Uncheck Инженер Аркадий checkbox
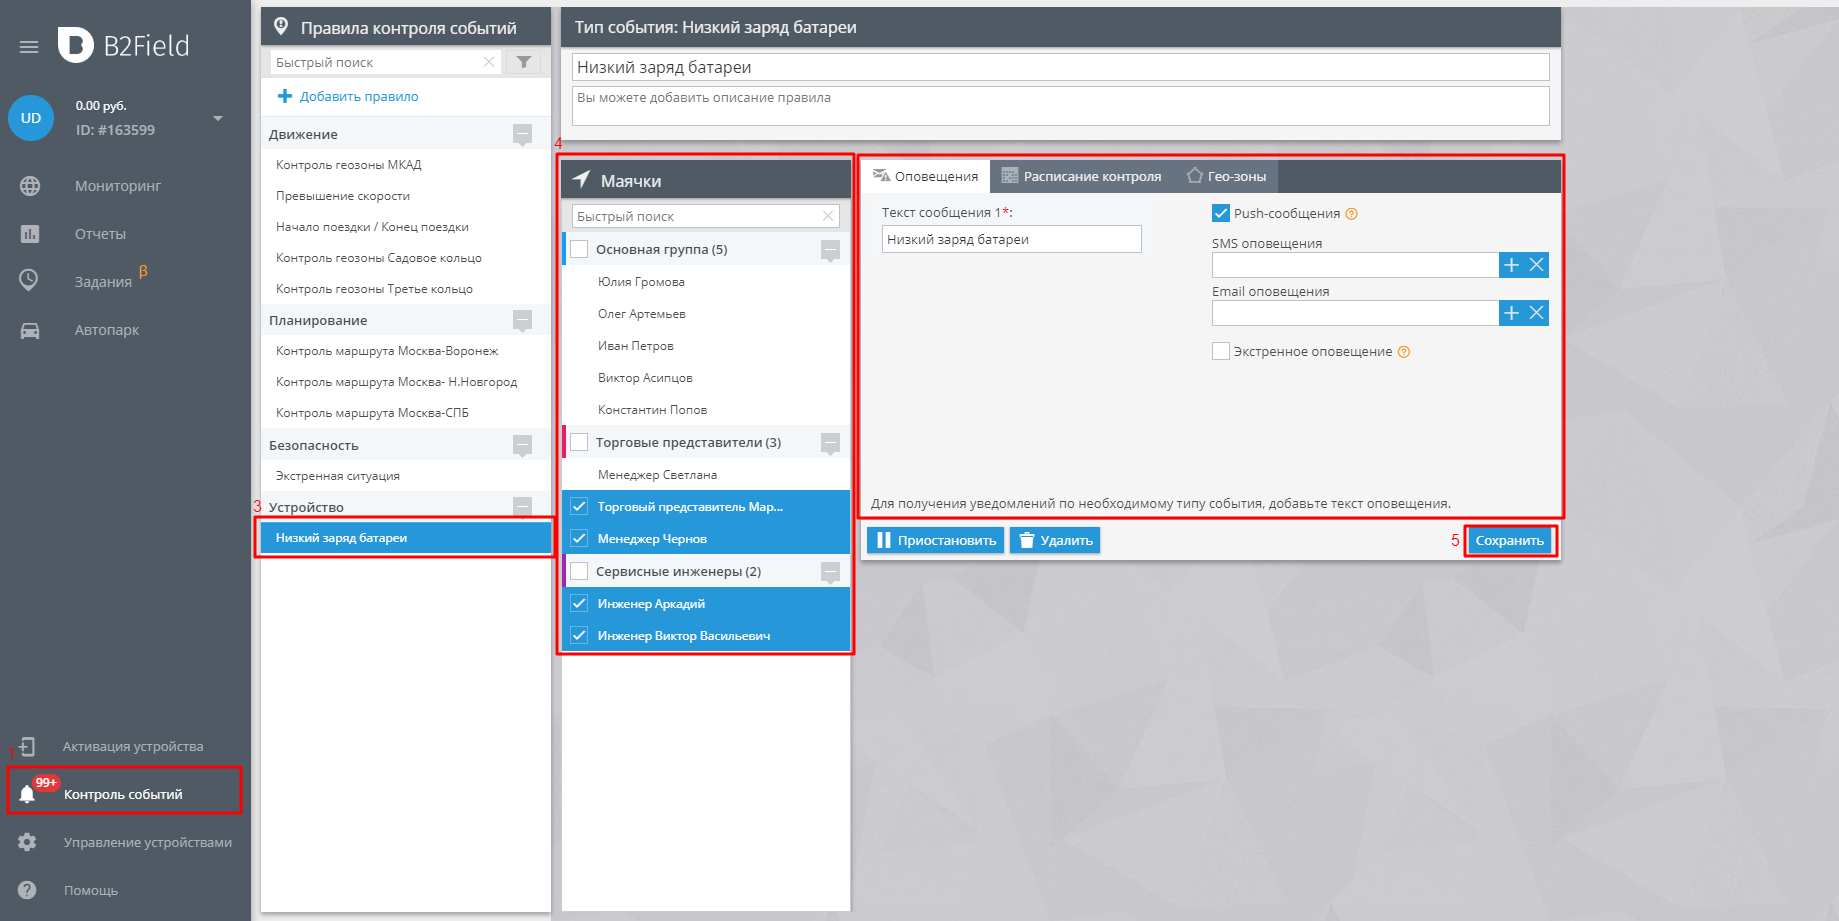Image resolution: width=1839 pixels, height=921 pixels. coord(579,603)
